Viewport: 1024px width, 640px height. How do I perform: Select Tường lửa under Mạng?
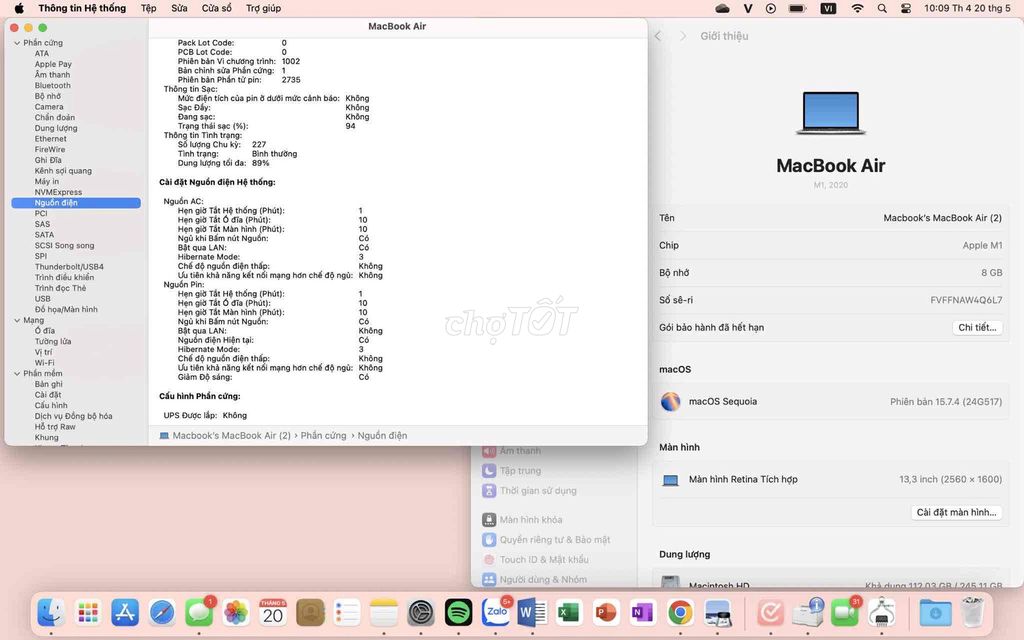[x=53, y=342]
